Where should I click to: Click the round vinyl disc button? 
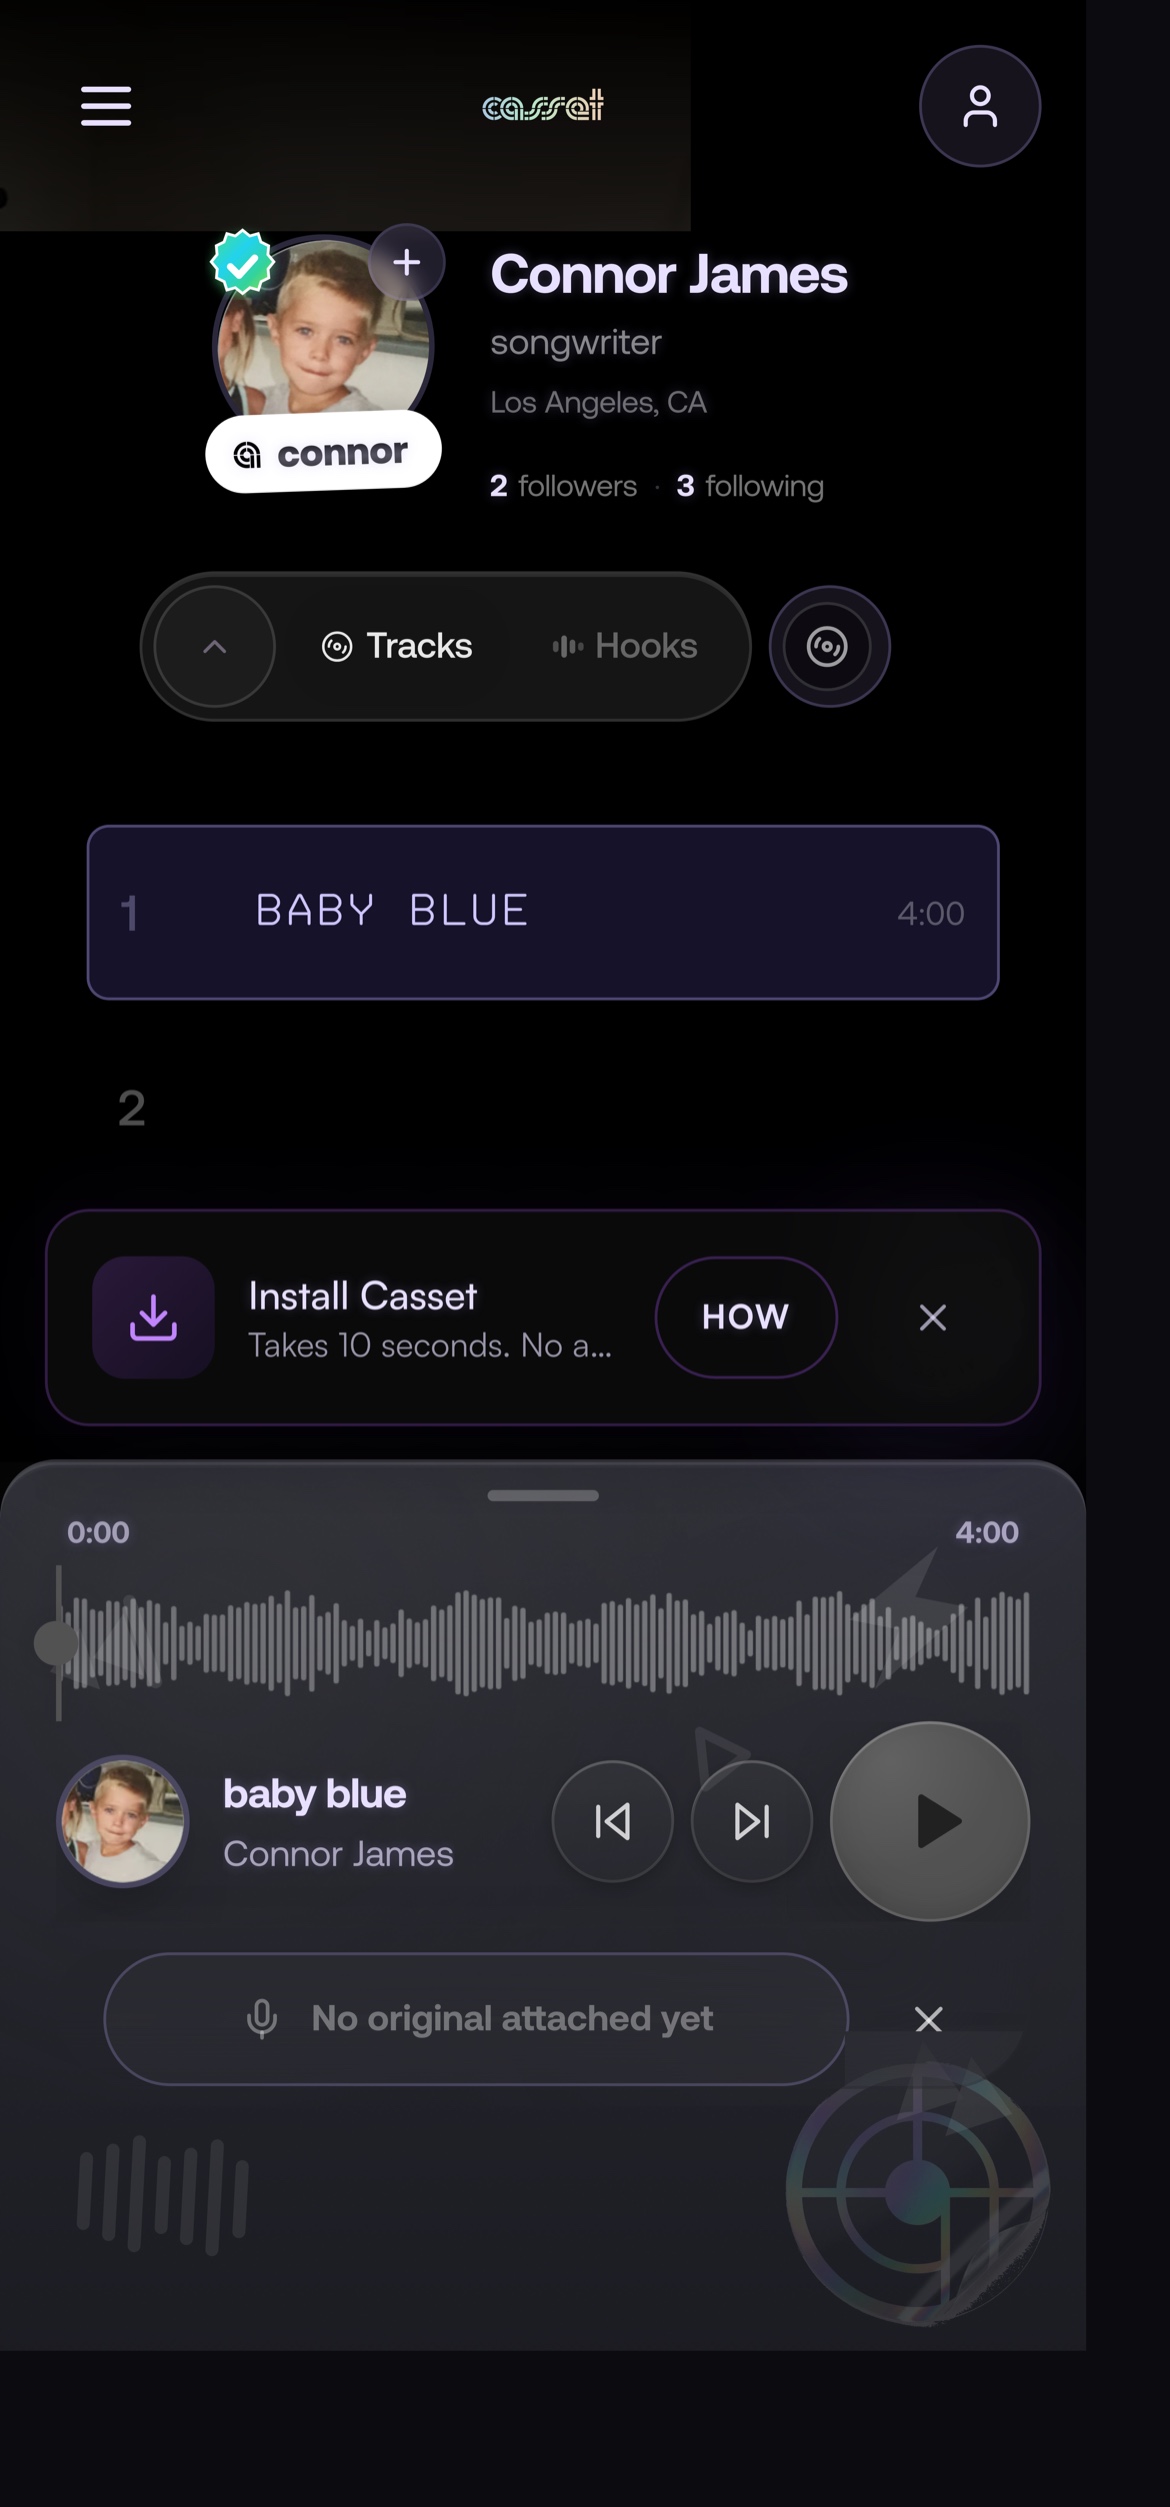(828, 646)
